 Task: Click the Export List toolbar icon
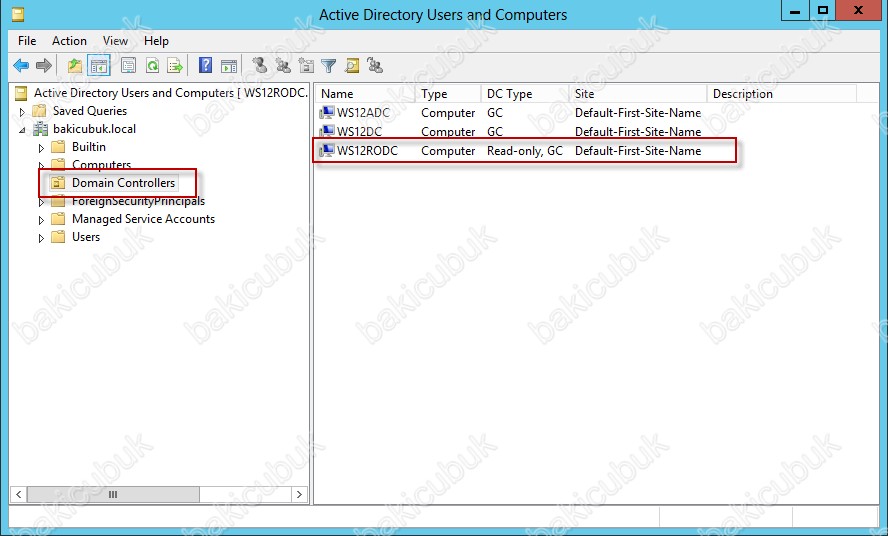tap(176, 66)
